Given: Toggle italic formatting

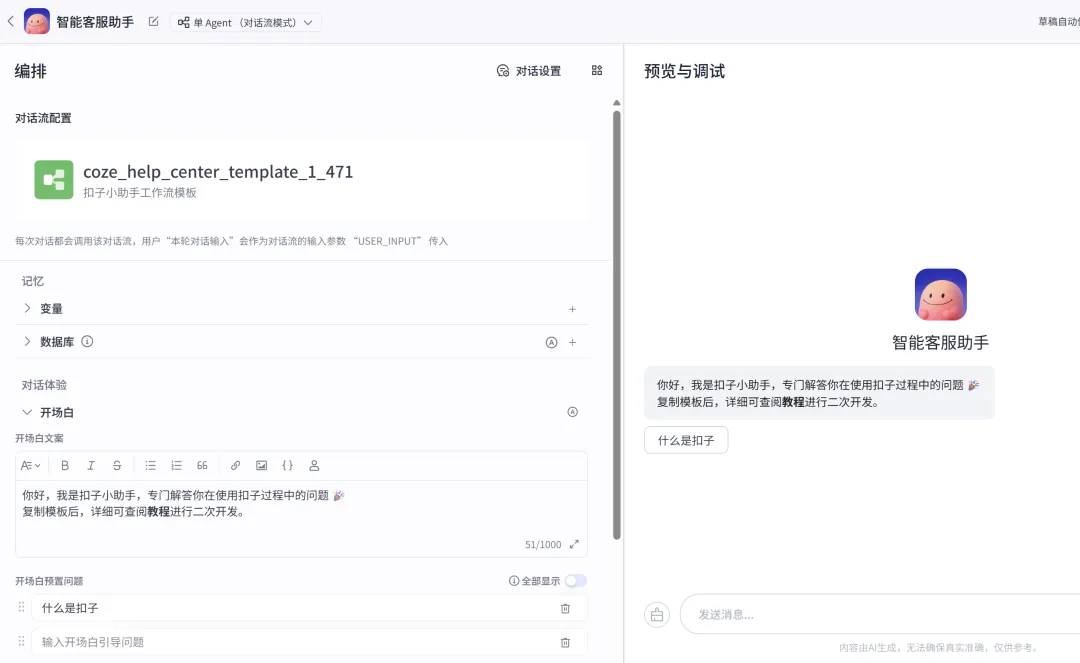Looking at the screenshot, I should [91, 465].
